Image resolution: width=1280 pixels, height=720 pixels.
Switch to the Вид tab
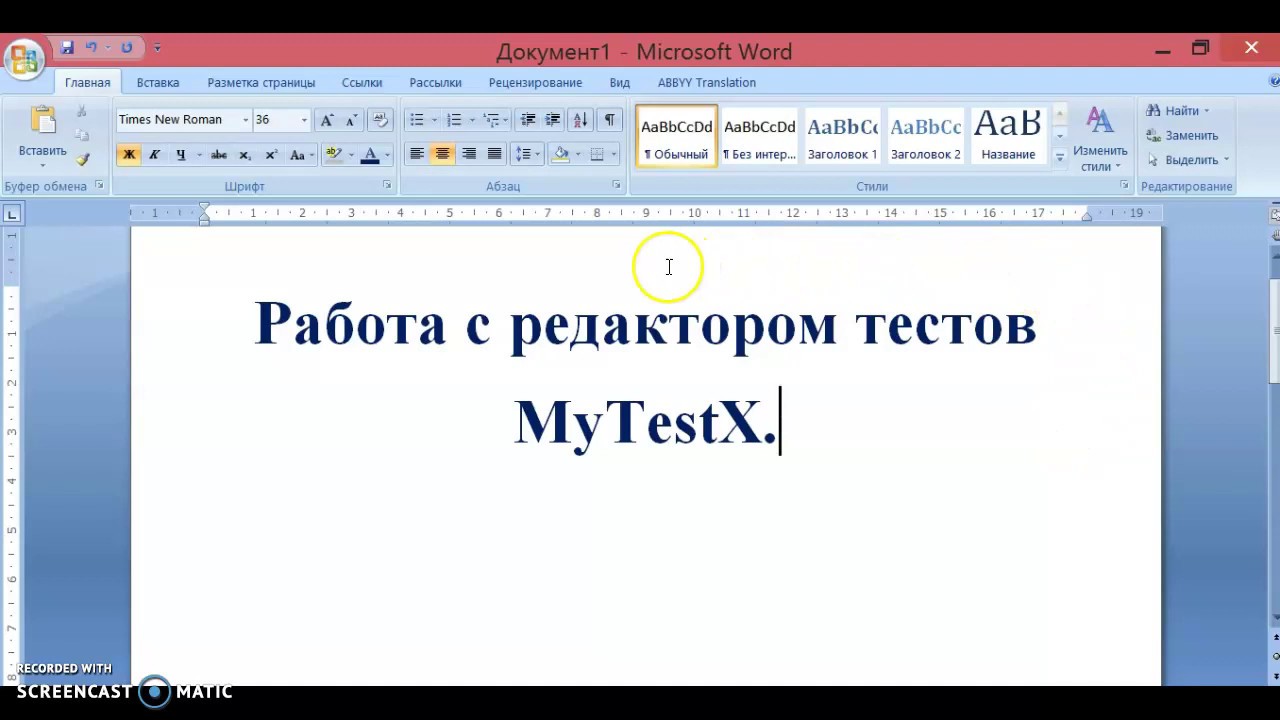click(x=619, y=83)
